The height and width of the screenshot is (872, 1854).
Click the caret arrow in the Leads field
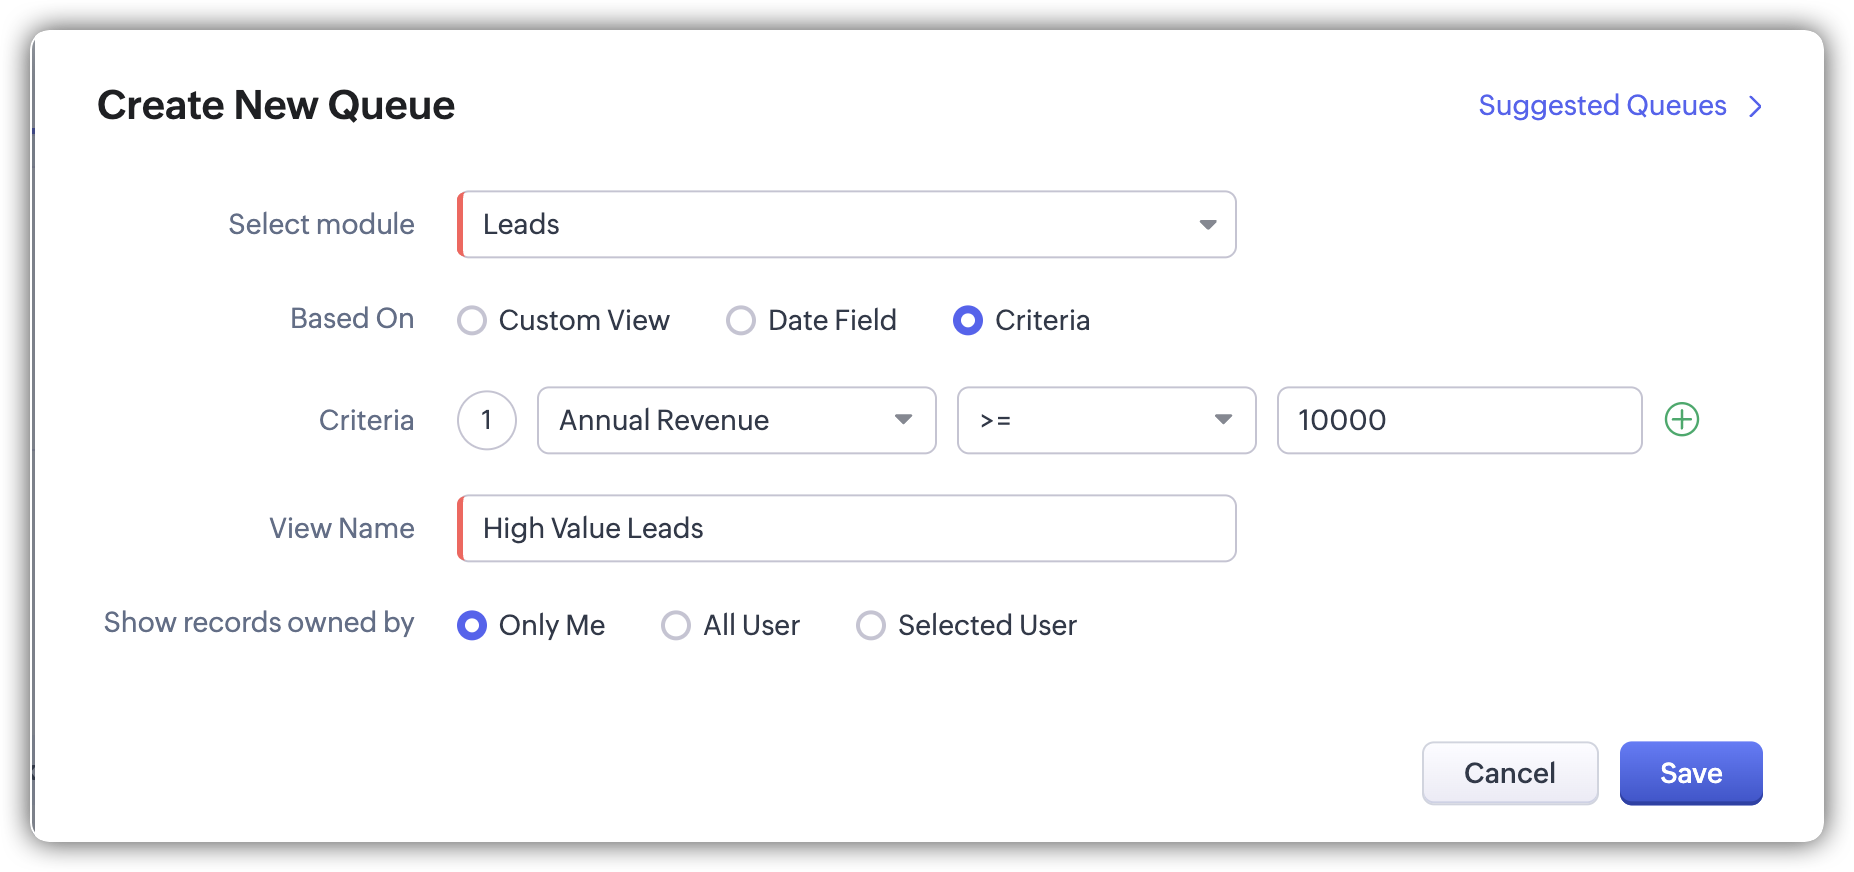point(1208,225)
